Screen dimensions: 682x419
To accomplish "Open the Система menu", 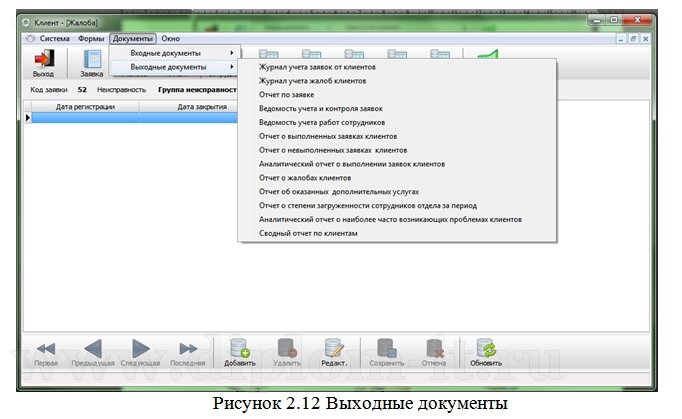I will [54, 38].
